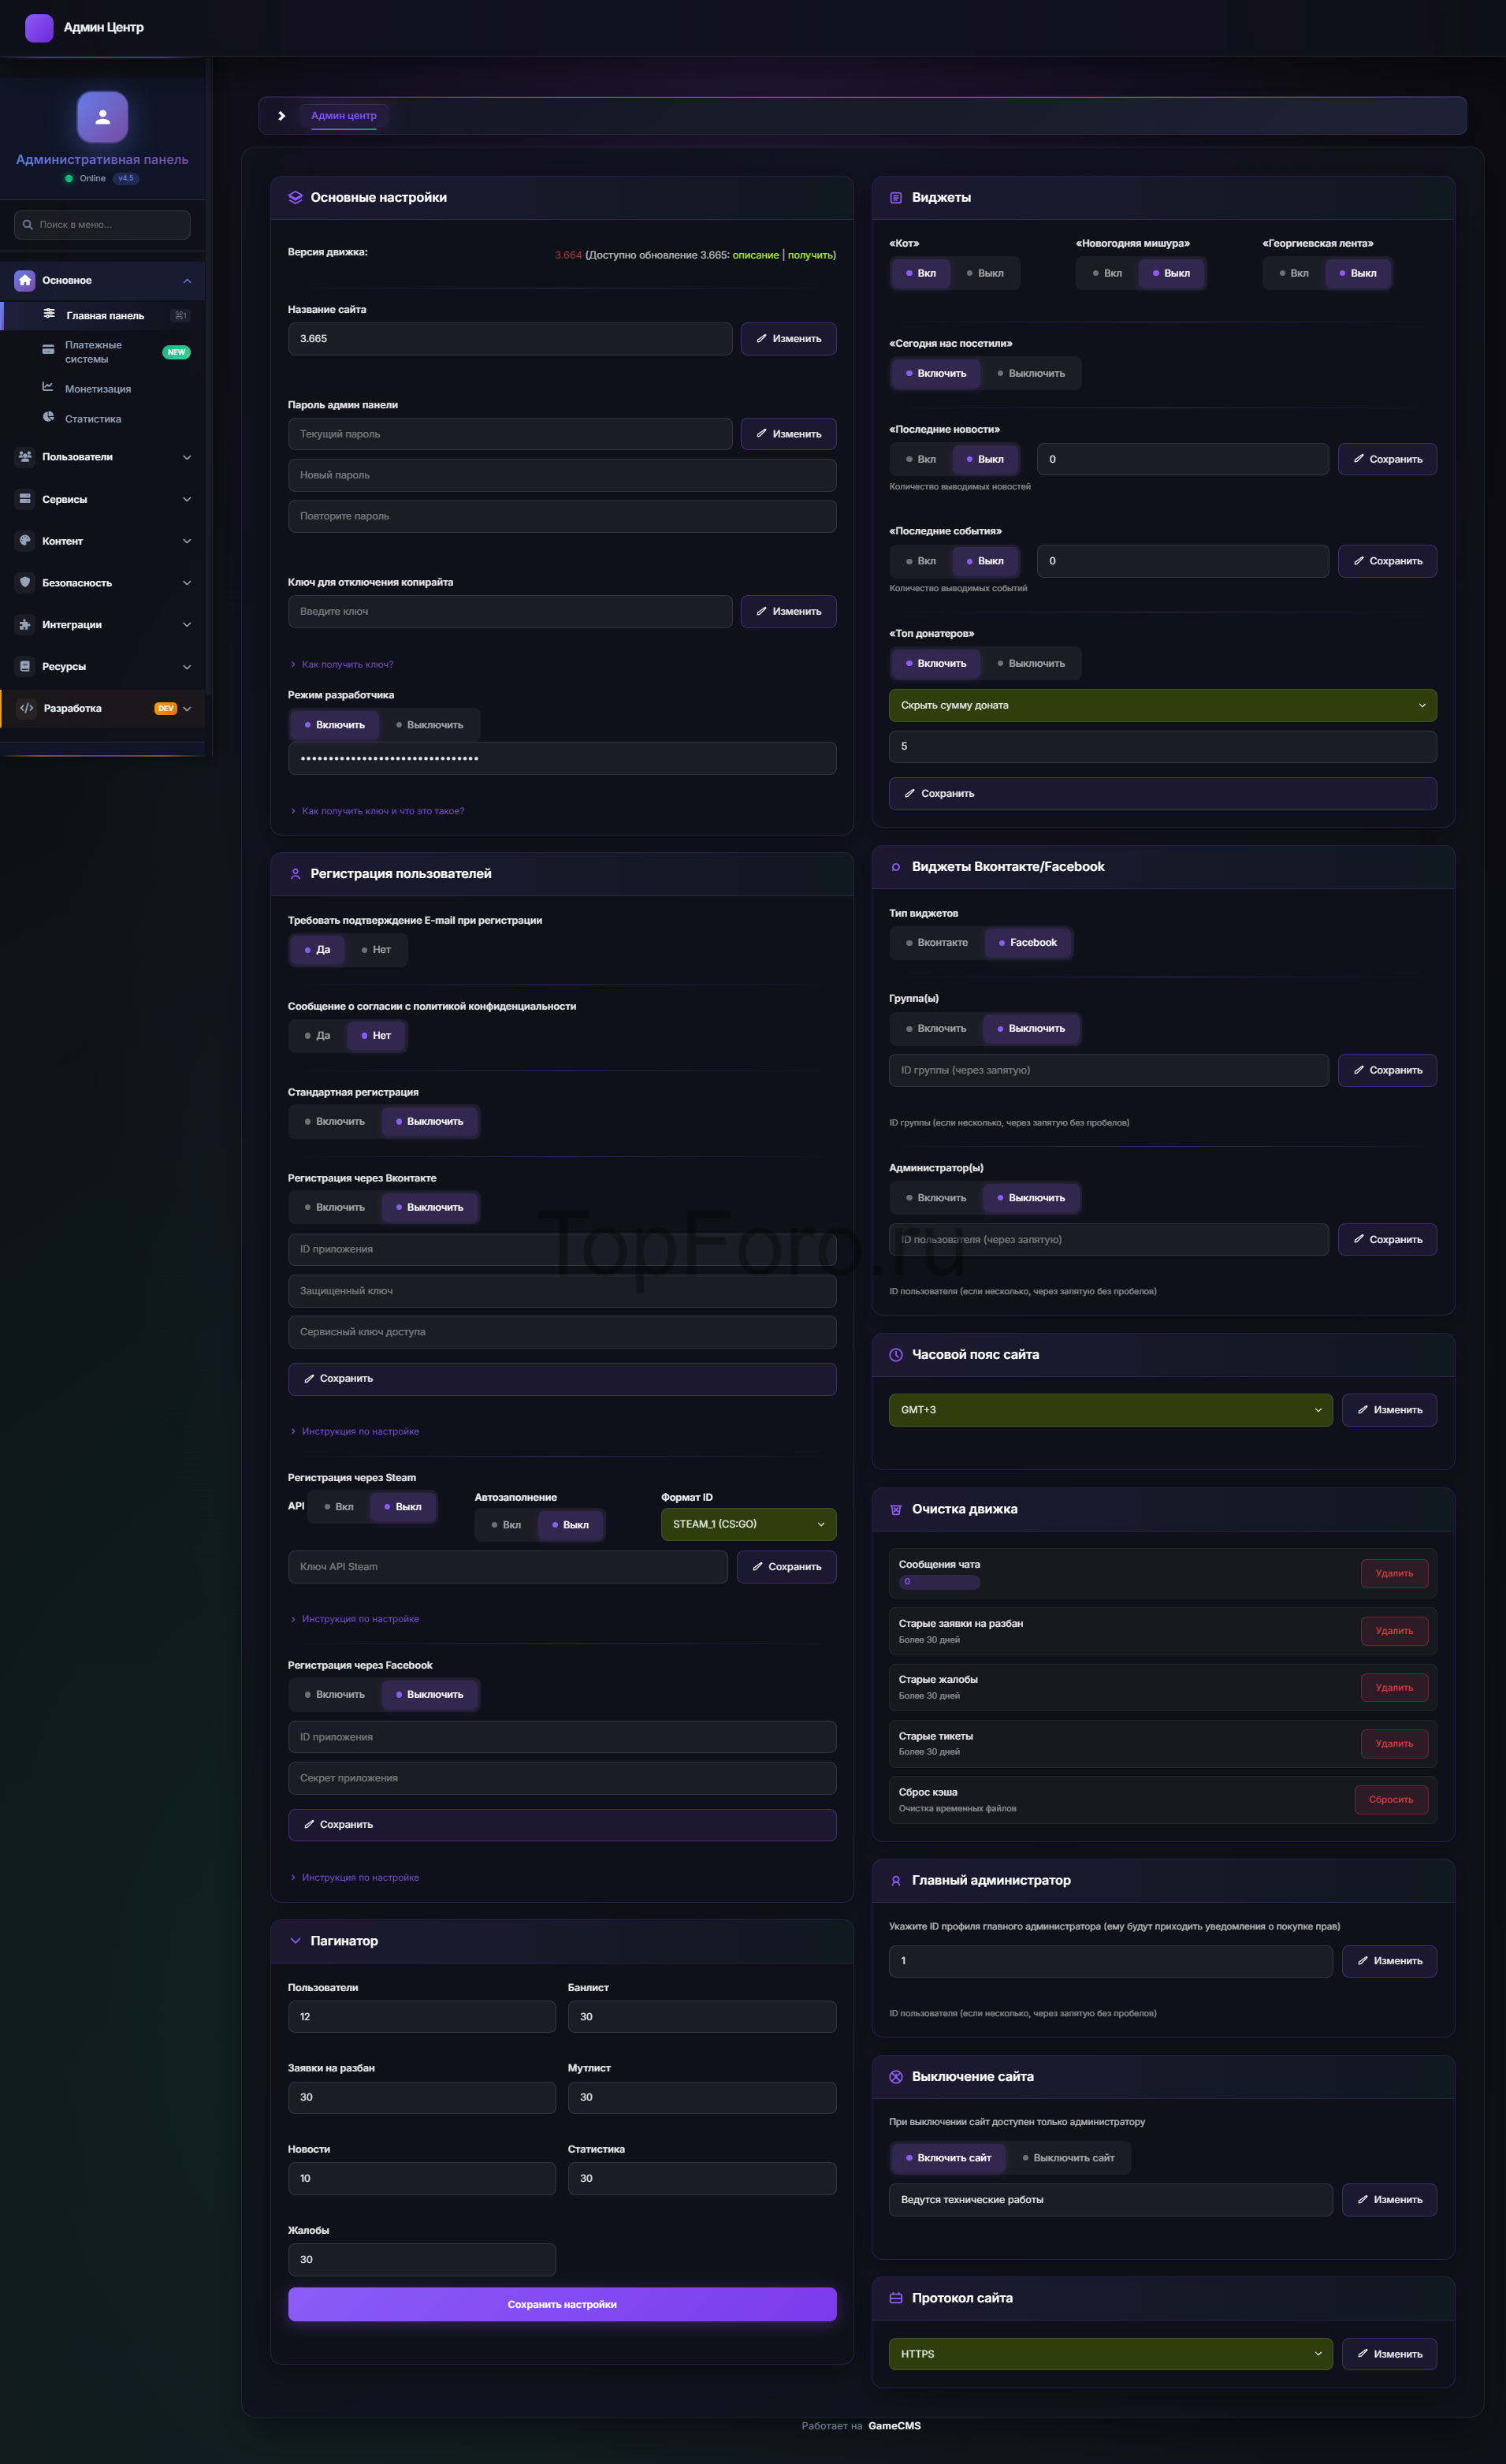Click the получить update link

click(x=810, y=255)
